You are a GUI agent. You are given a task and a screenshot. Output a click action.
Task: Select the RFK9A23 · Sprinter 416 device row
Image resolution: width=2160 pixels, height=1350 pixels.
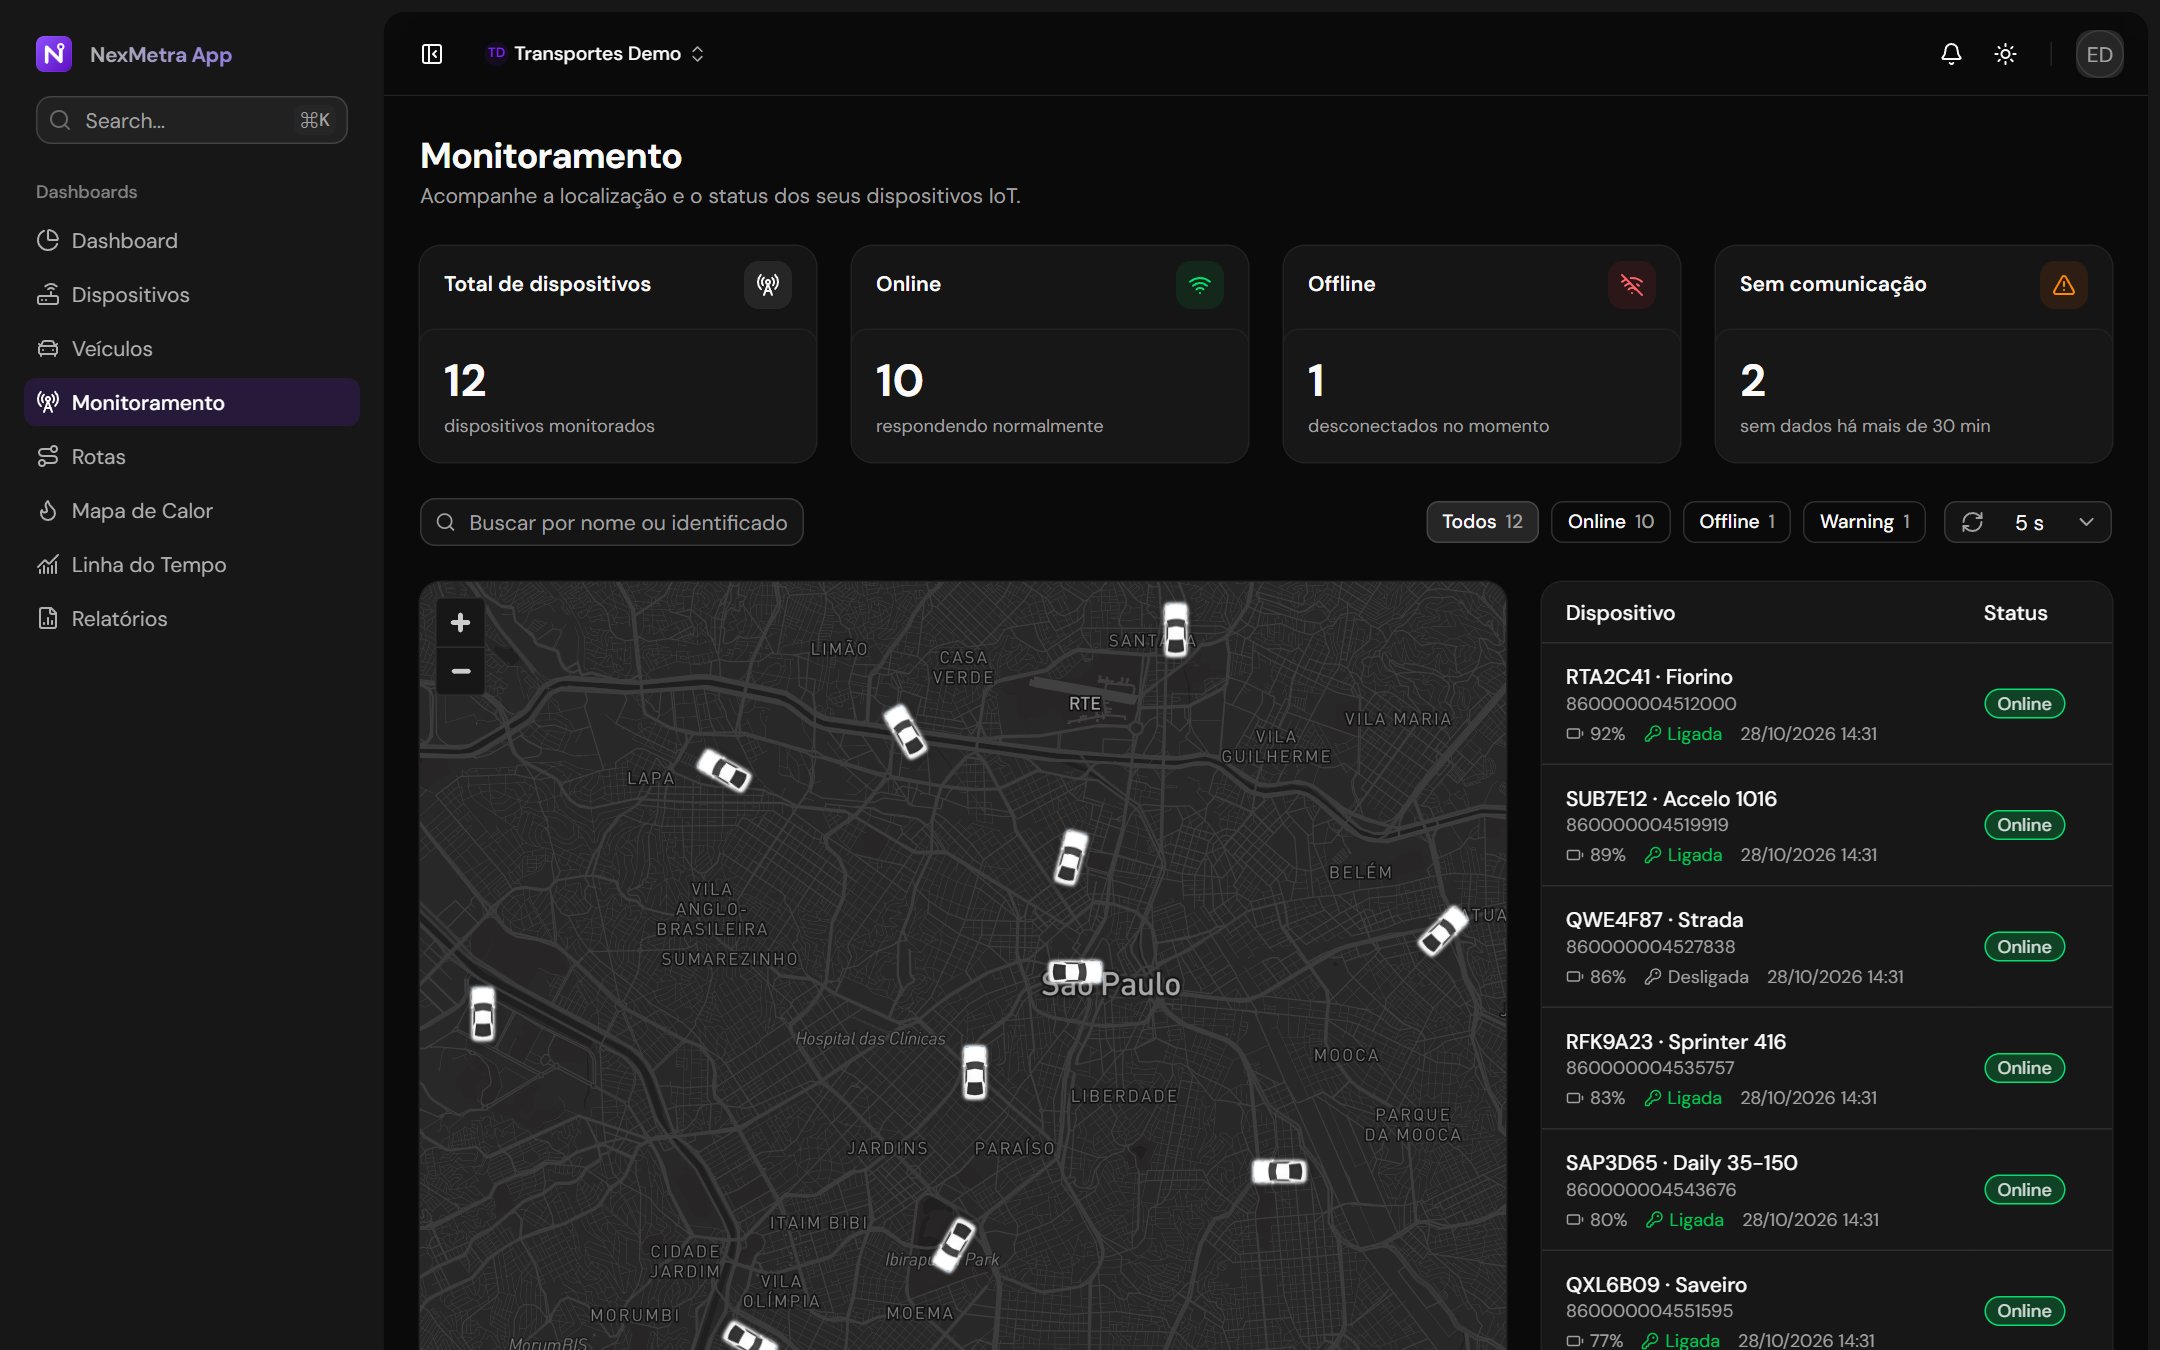(x=1826, y=1068)
